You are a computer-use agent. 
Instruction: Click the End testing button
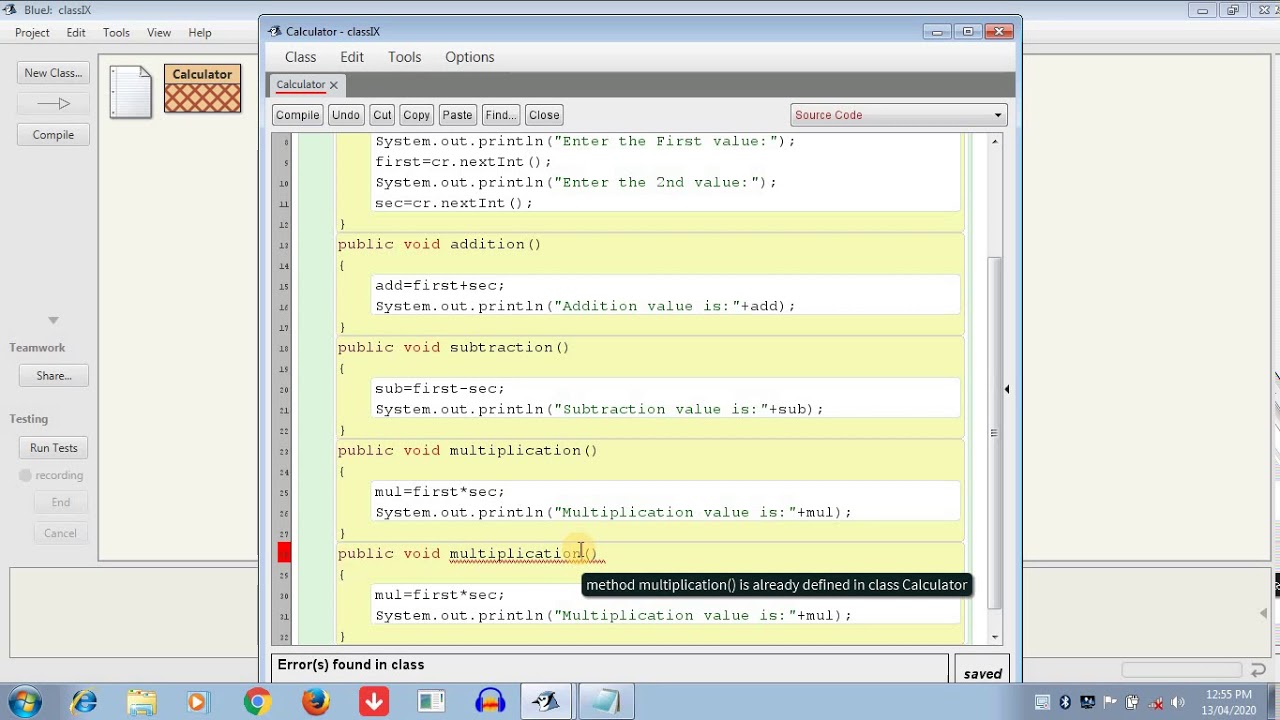point(60,502)
